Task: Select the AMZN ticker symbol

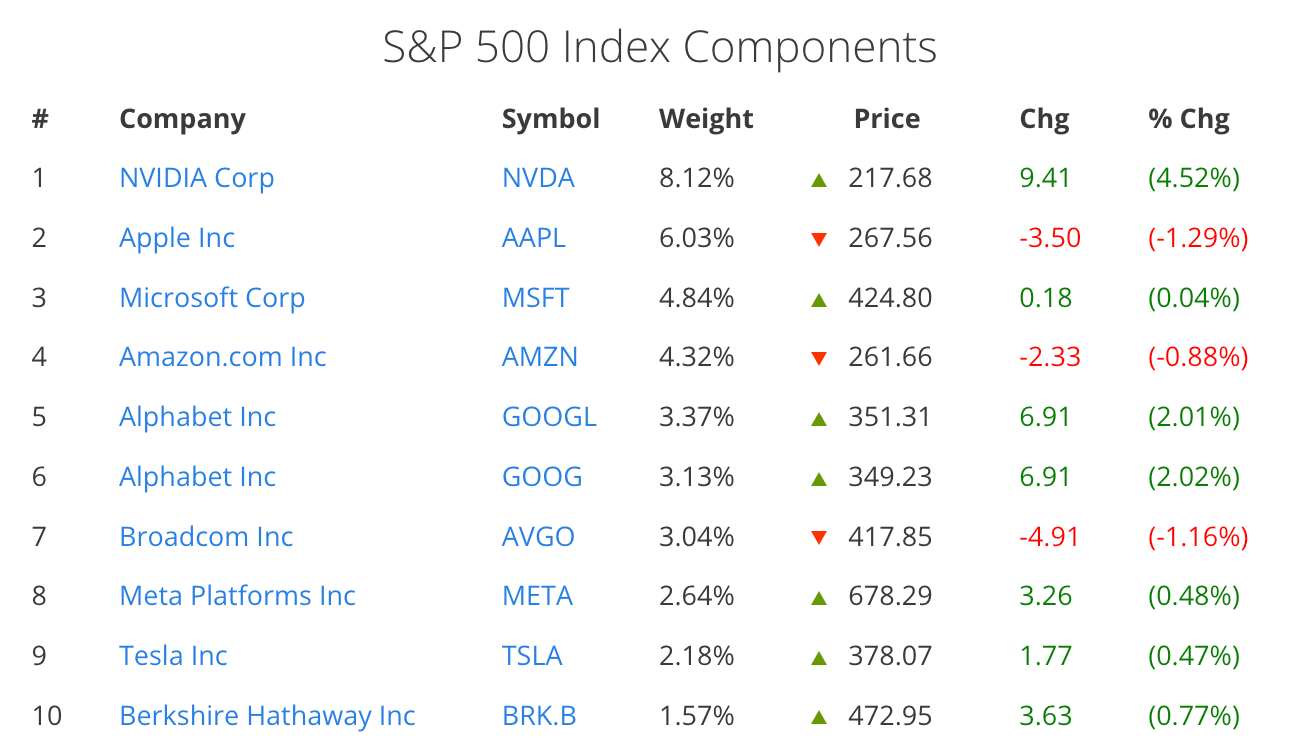Action: click(540, 357)
